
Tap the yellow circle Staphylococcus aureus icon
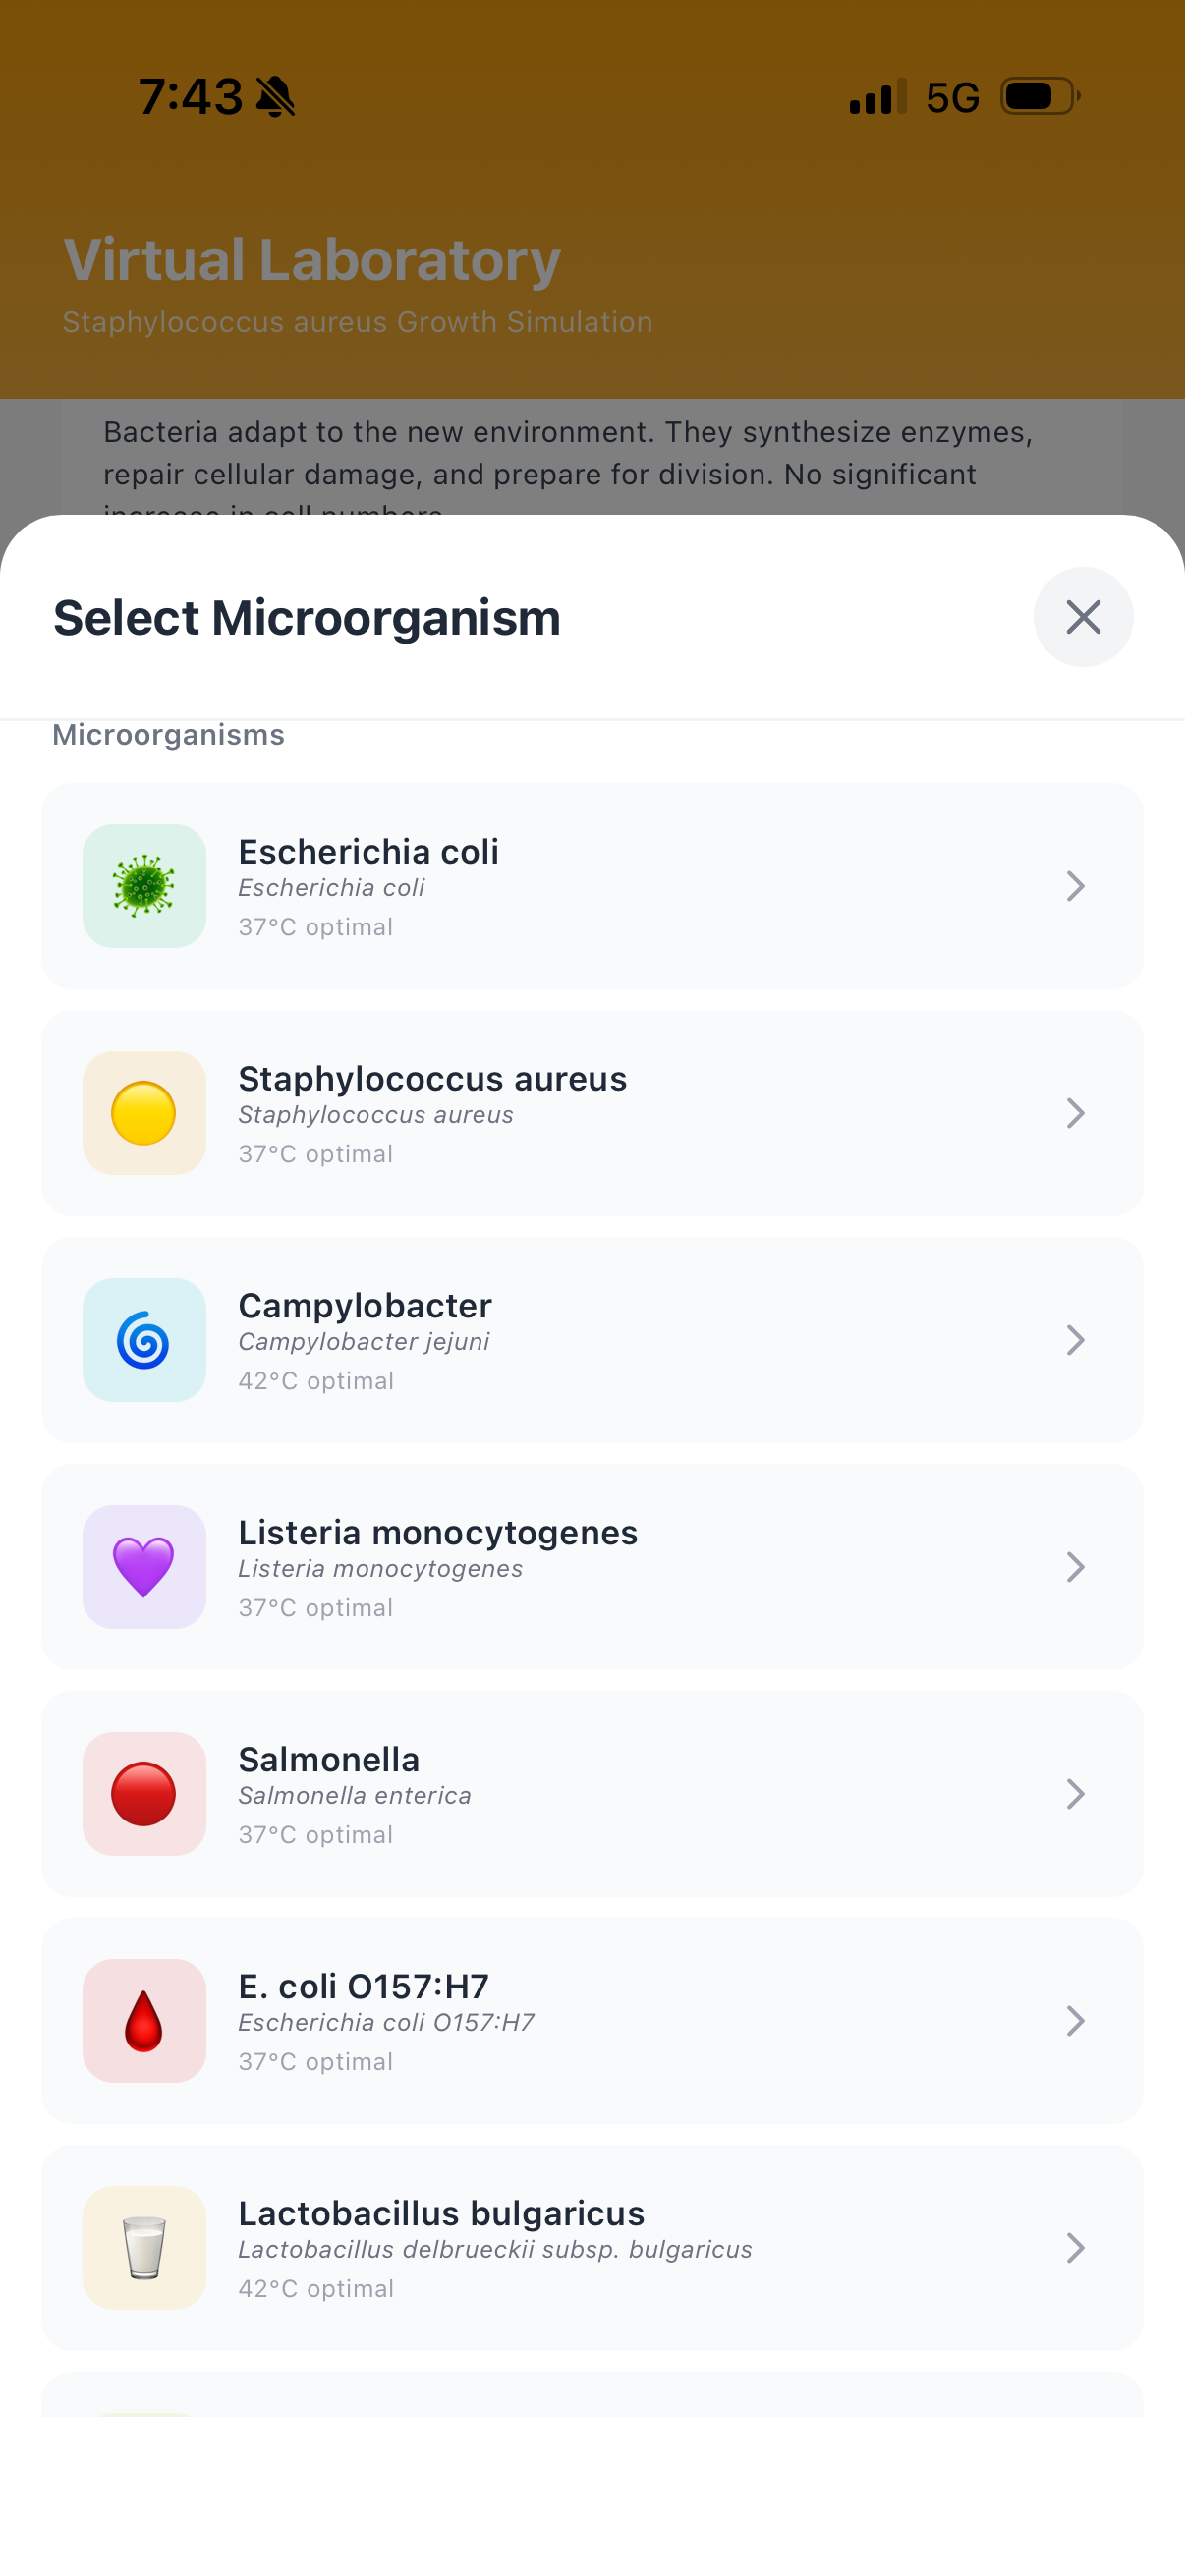(144, 1113)
